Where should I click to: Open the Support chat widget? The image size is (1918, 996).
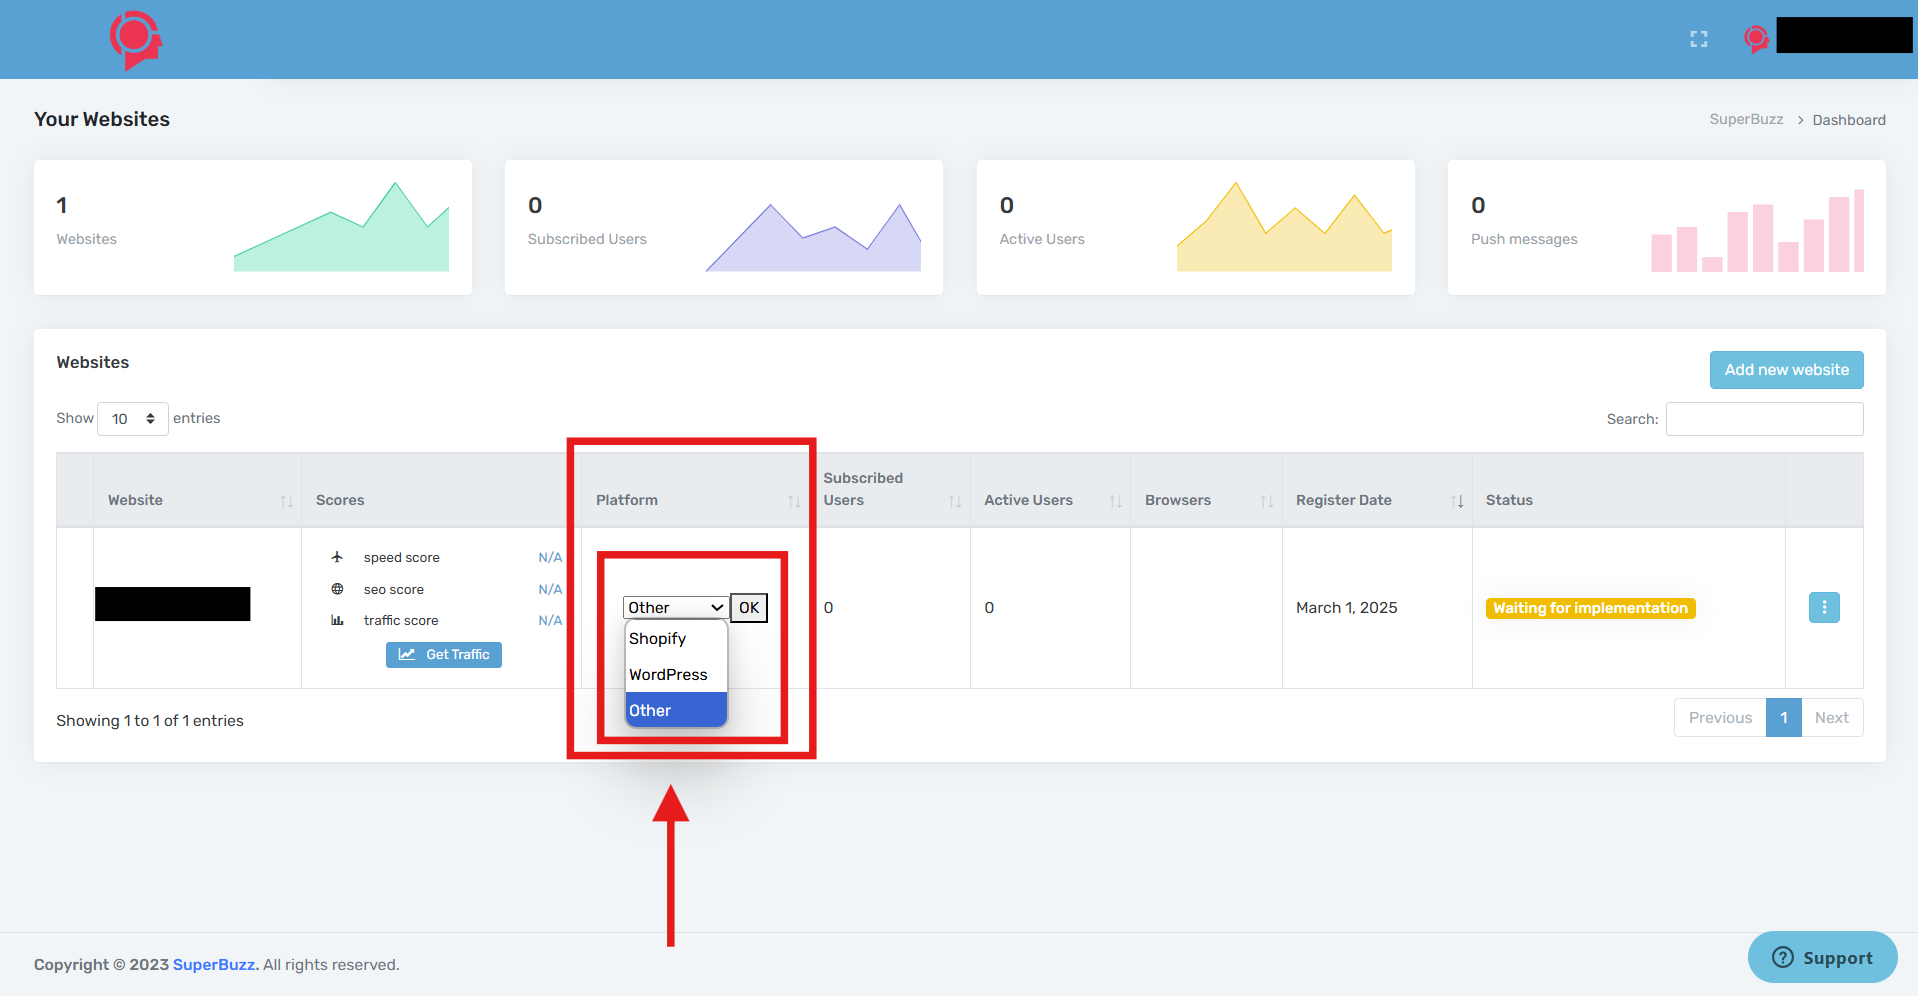(1822, 957)
